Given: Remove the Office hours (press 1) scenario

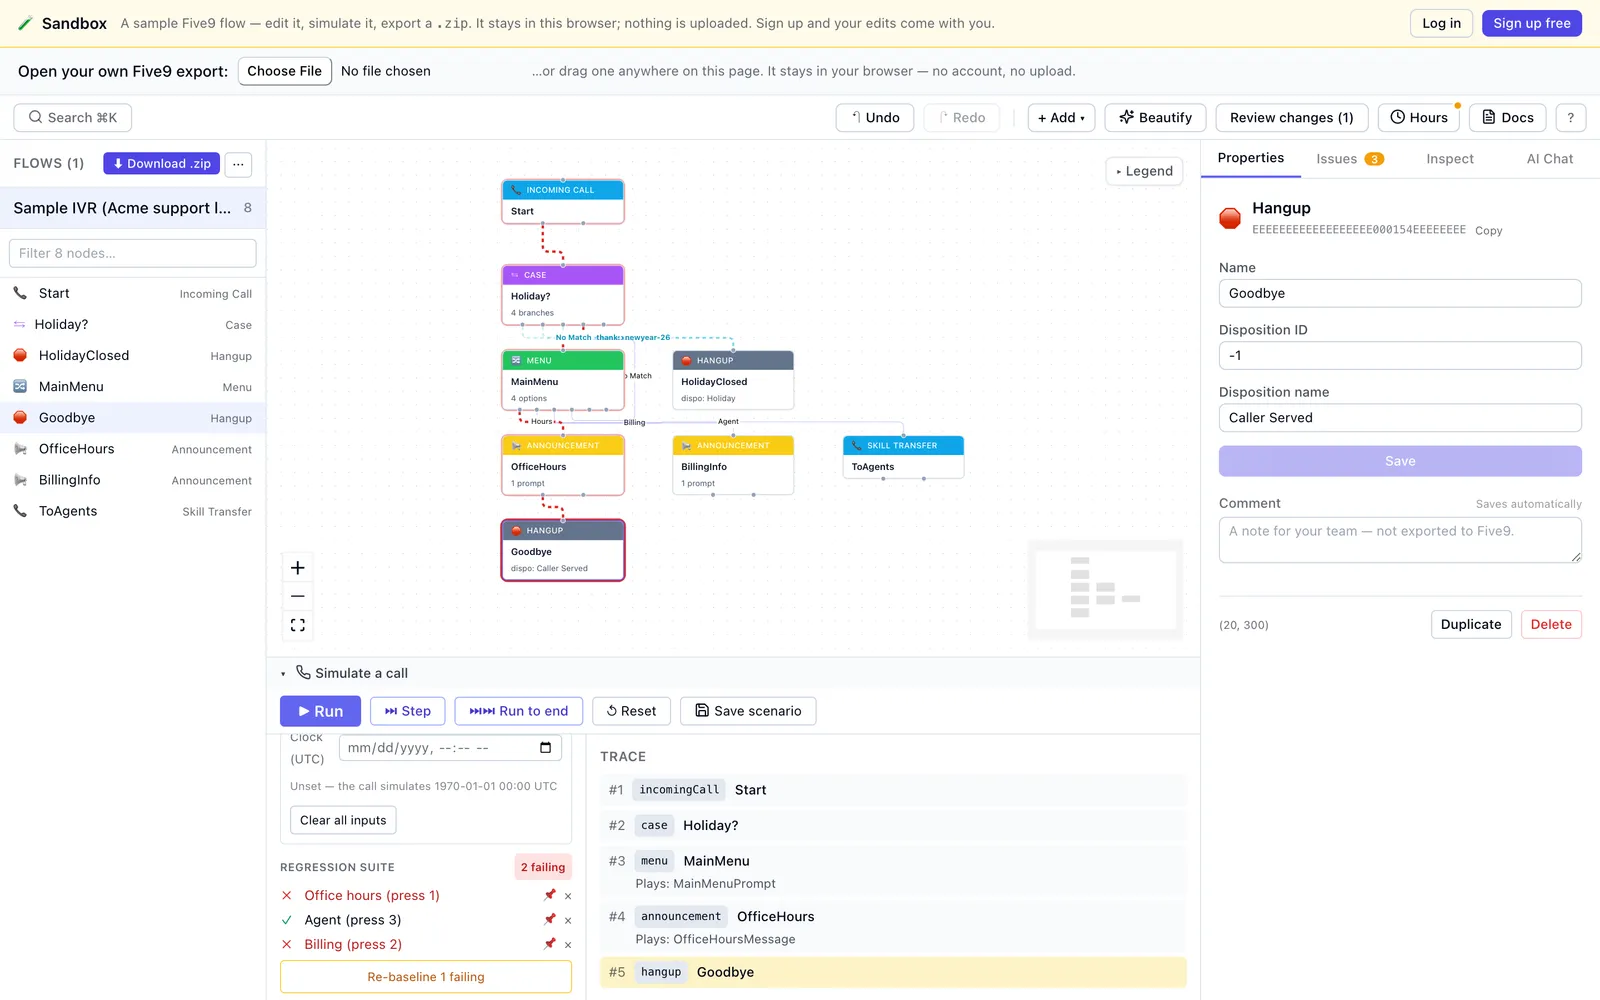Looking at the screenshot, I should (568, 896).
